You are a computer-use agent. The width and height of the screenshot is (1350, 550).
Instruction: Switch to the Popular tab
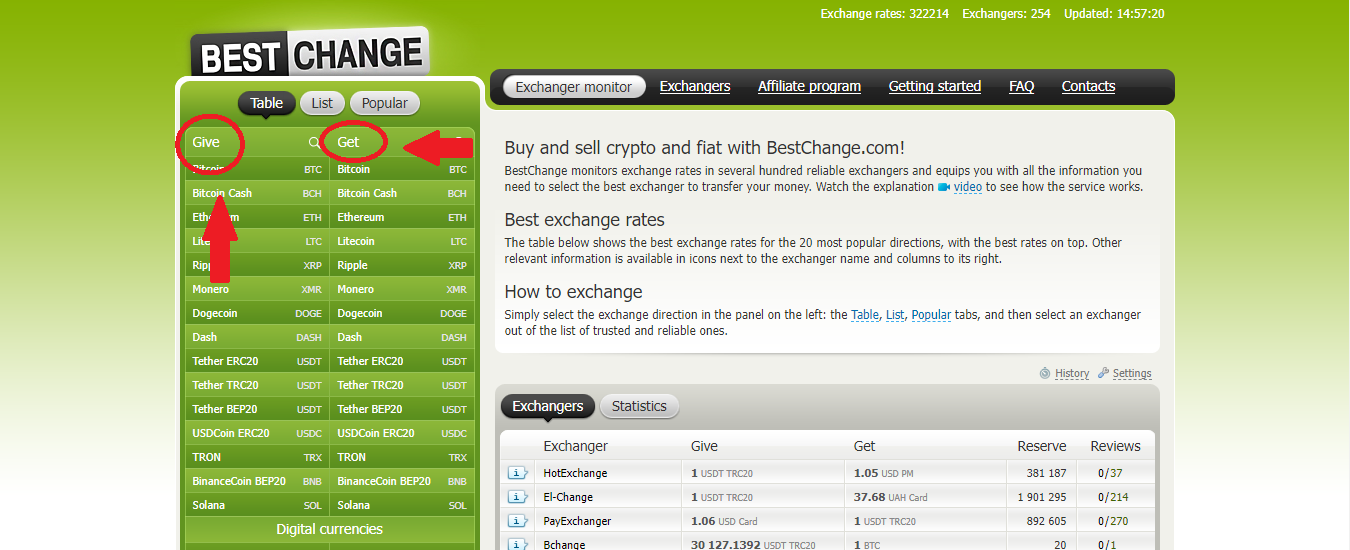pos(384,103)
